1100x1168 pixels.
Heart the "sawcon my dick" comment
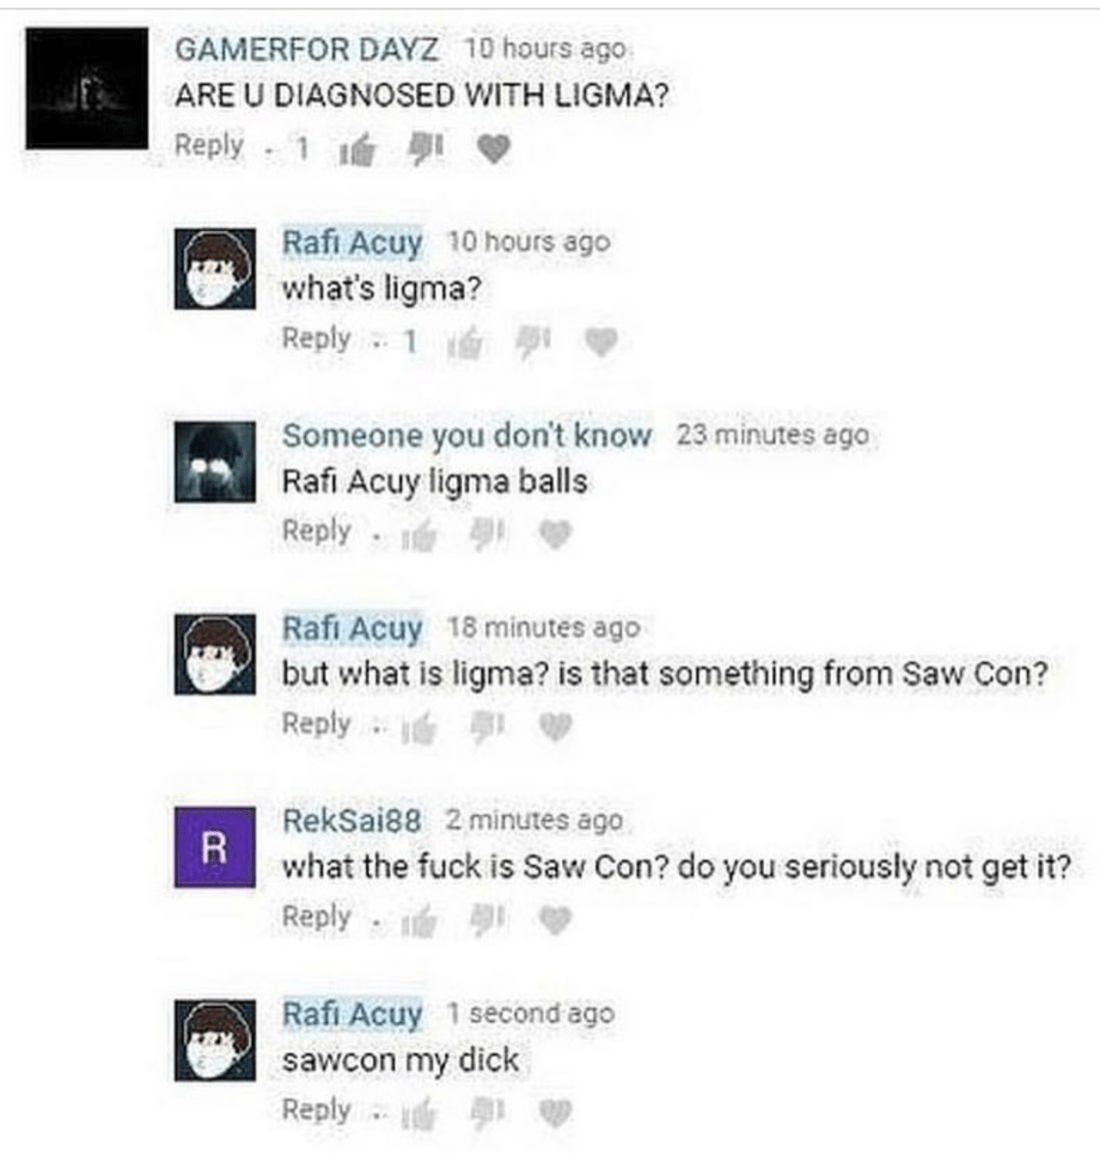[555, 1113]
